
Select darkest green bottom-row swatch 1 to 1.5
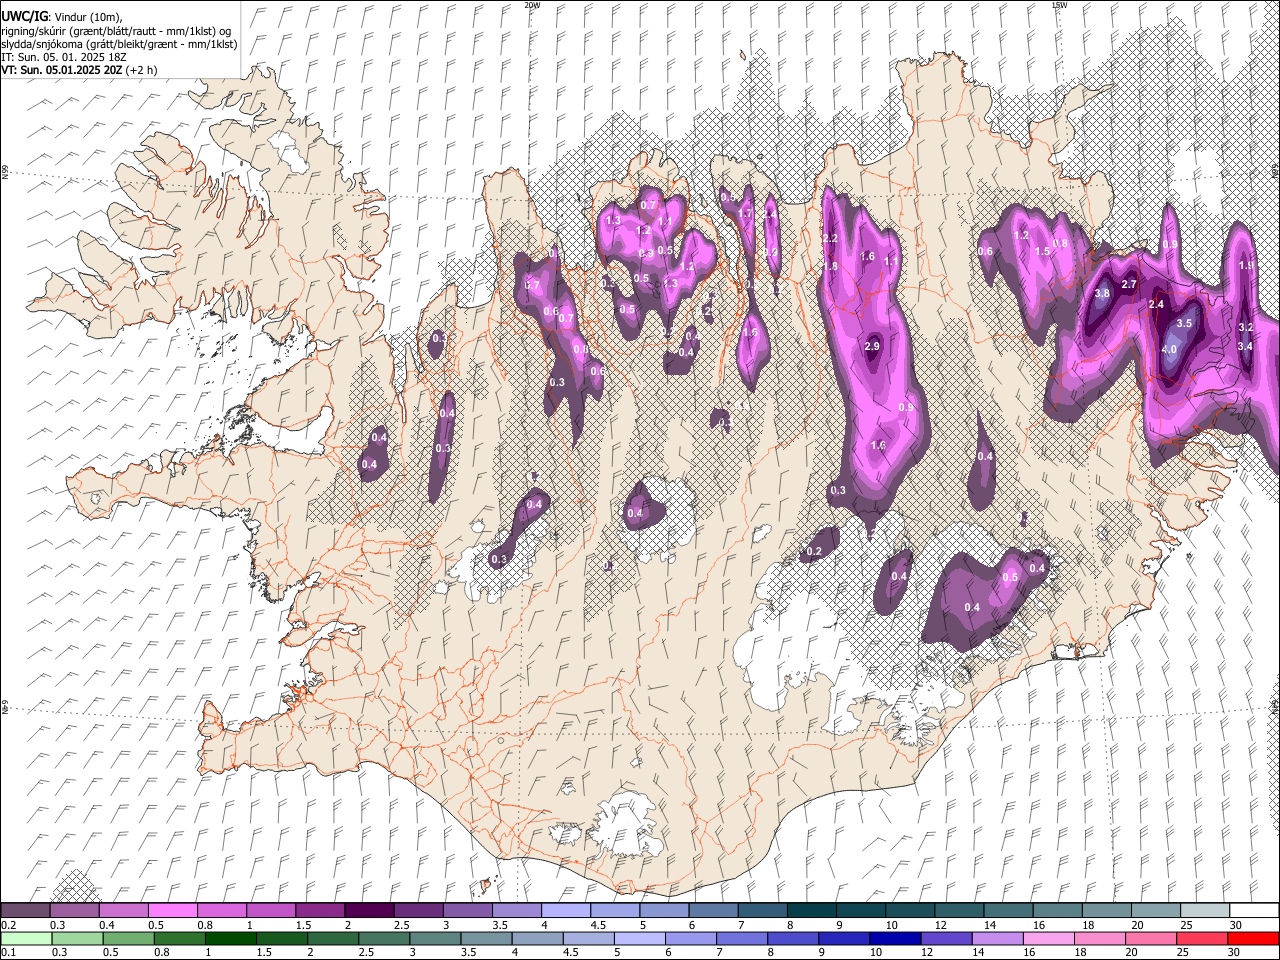(x=232, y=938)
